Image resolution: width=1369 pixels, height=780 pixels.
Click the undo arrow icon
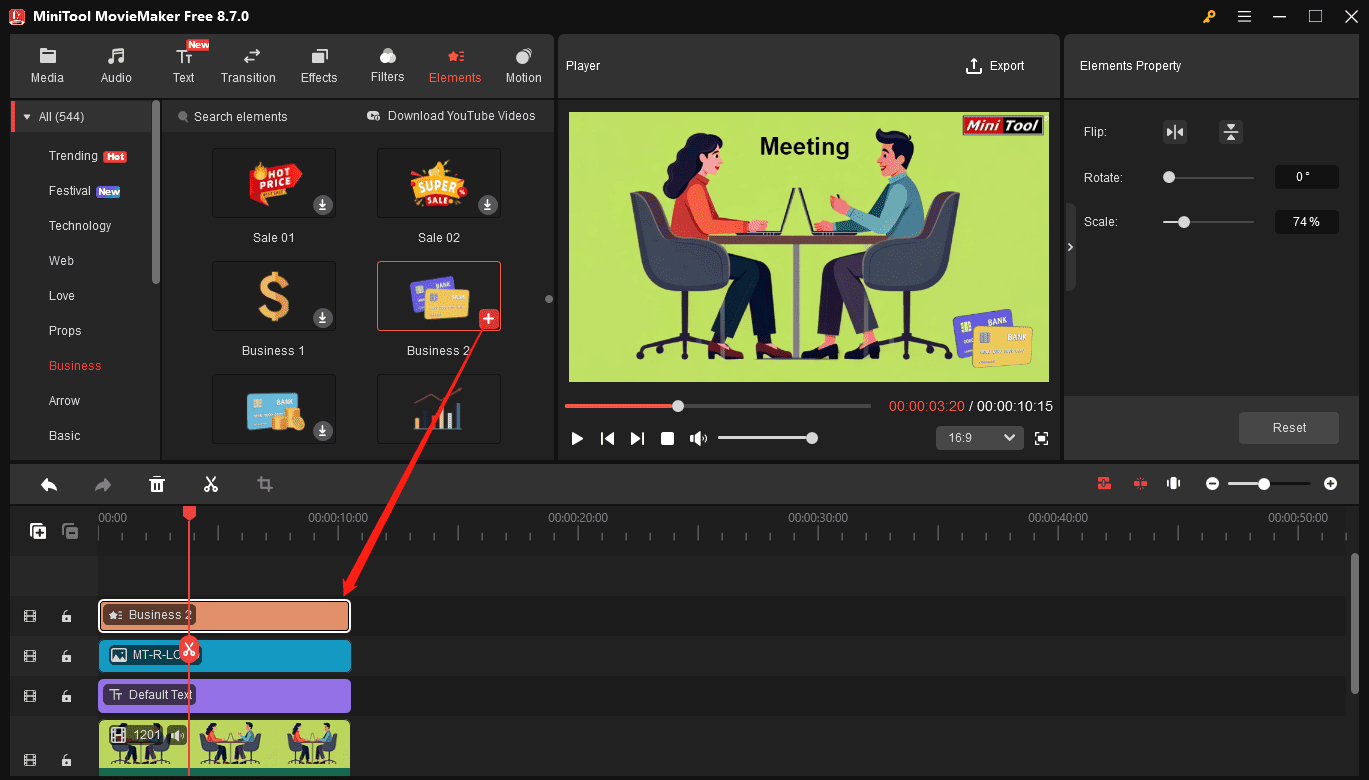tap(49, 484)
